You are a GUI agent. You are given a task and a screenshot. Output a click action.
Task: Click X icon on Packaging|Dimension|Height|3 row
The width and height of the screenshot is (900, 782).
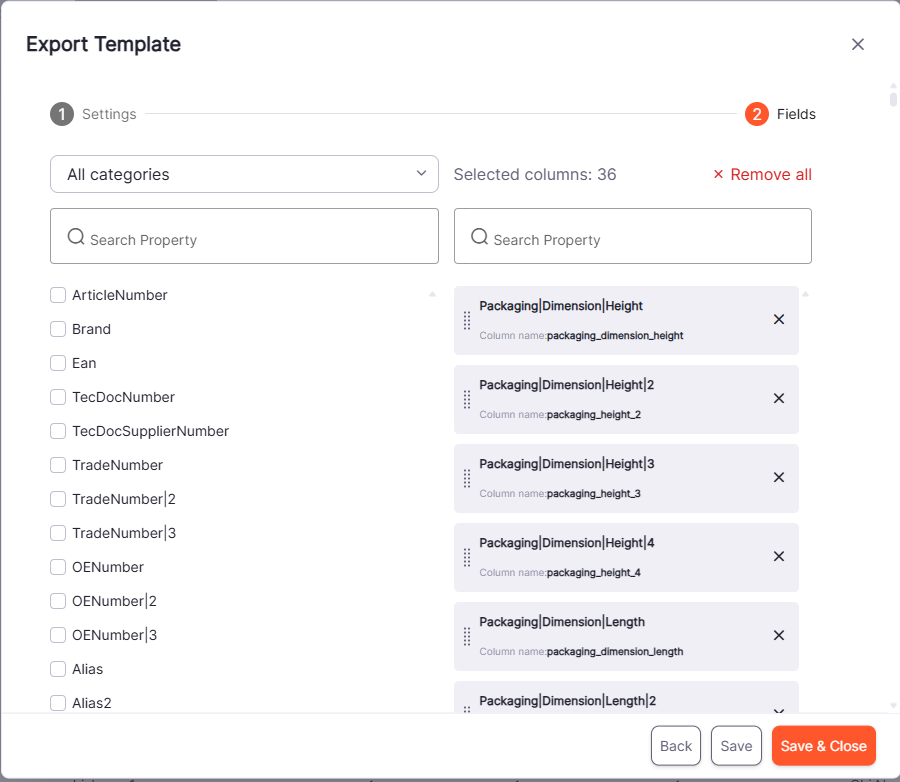779,477
